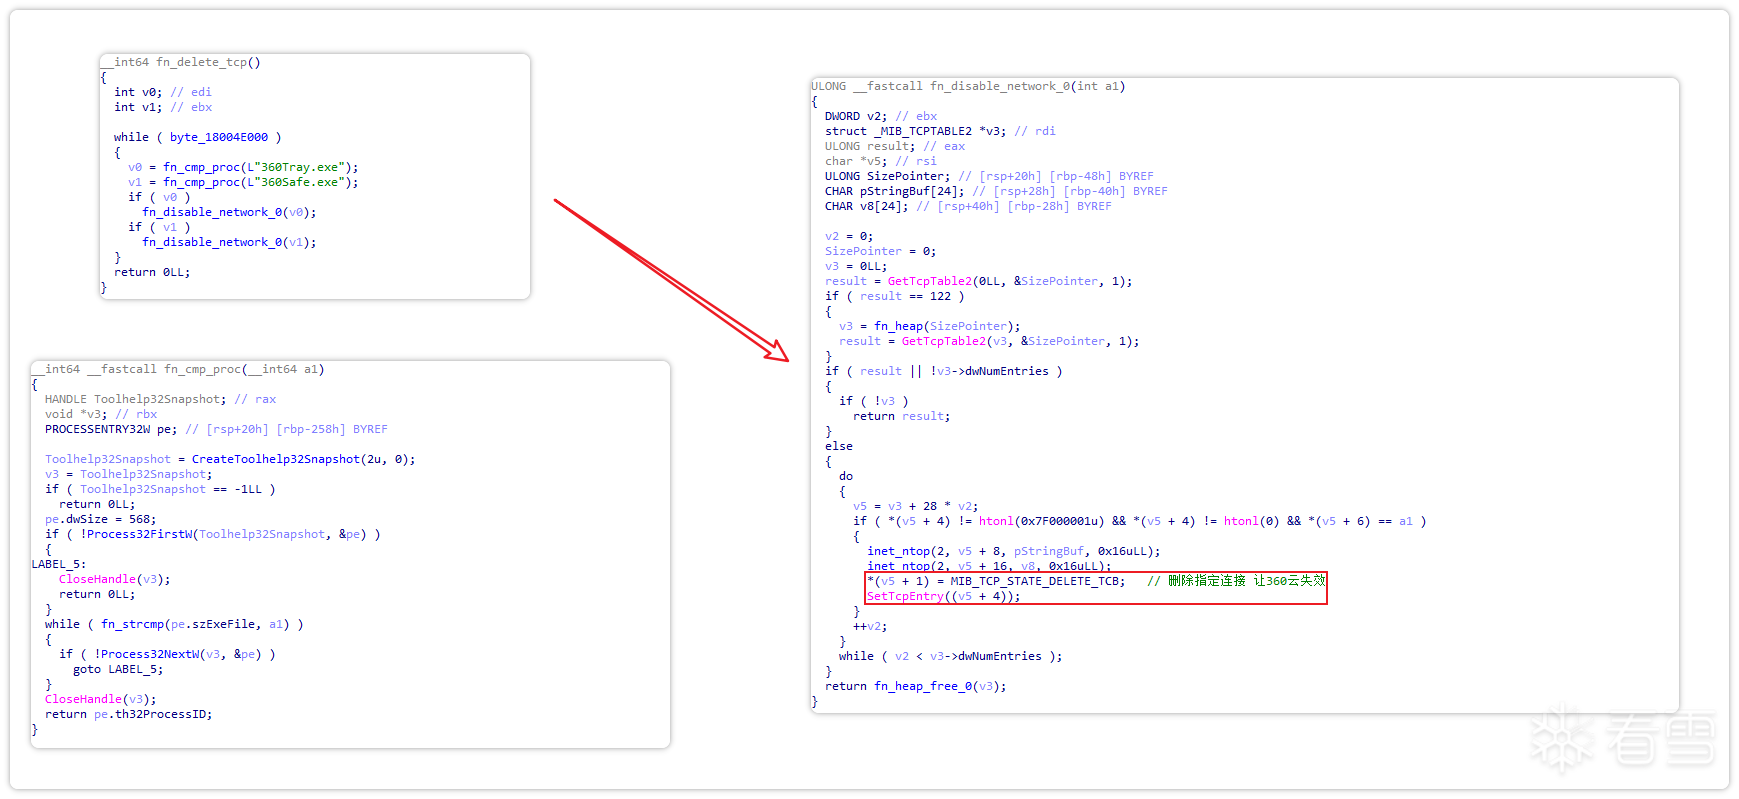Click the 'else' keyword in fn_disable_network_0
Image resolution: width=1739 pixels, height=799 pixels.
[x=839, y=446]
